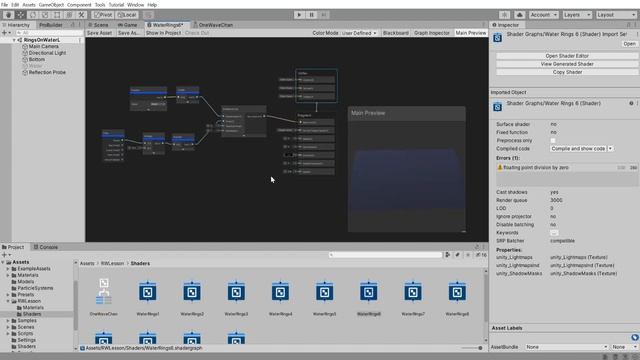This screenshot has width=640, height=360.
Task: Toggle the Main Preview panel
Action: coord(471,33)
